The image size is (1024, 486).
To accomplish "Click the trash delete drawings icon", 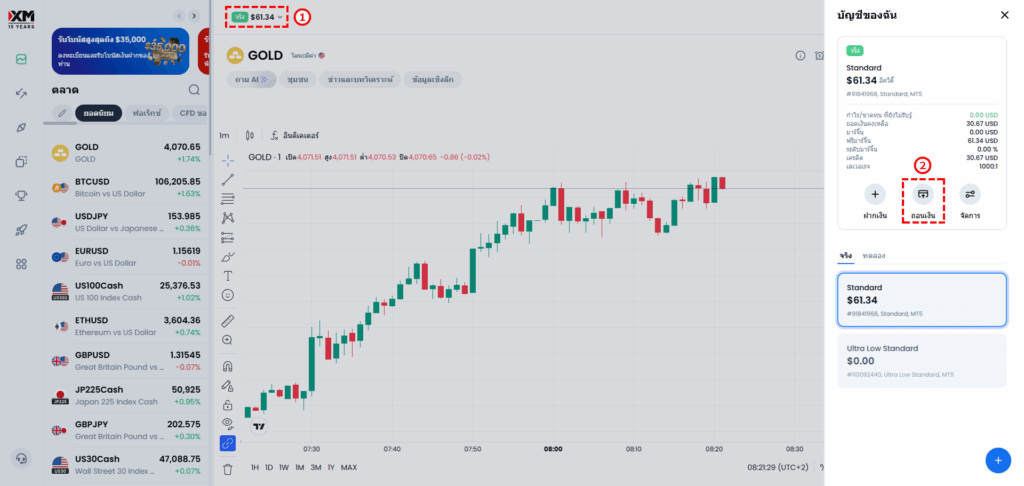I will tap(228, 468).
